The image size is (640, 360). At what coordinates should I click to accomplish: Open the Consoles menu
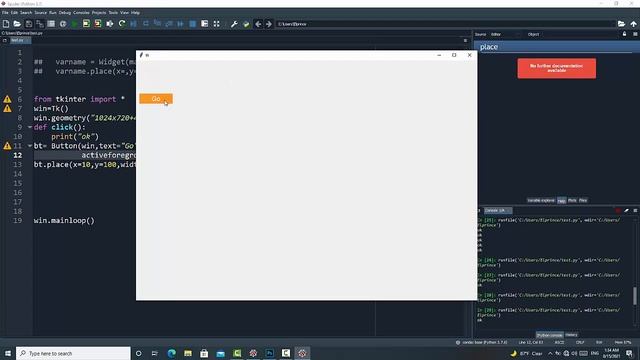81,13
